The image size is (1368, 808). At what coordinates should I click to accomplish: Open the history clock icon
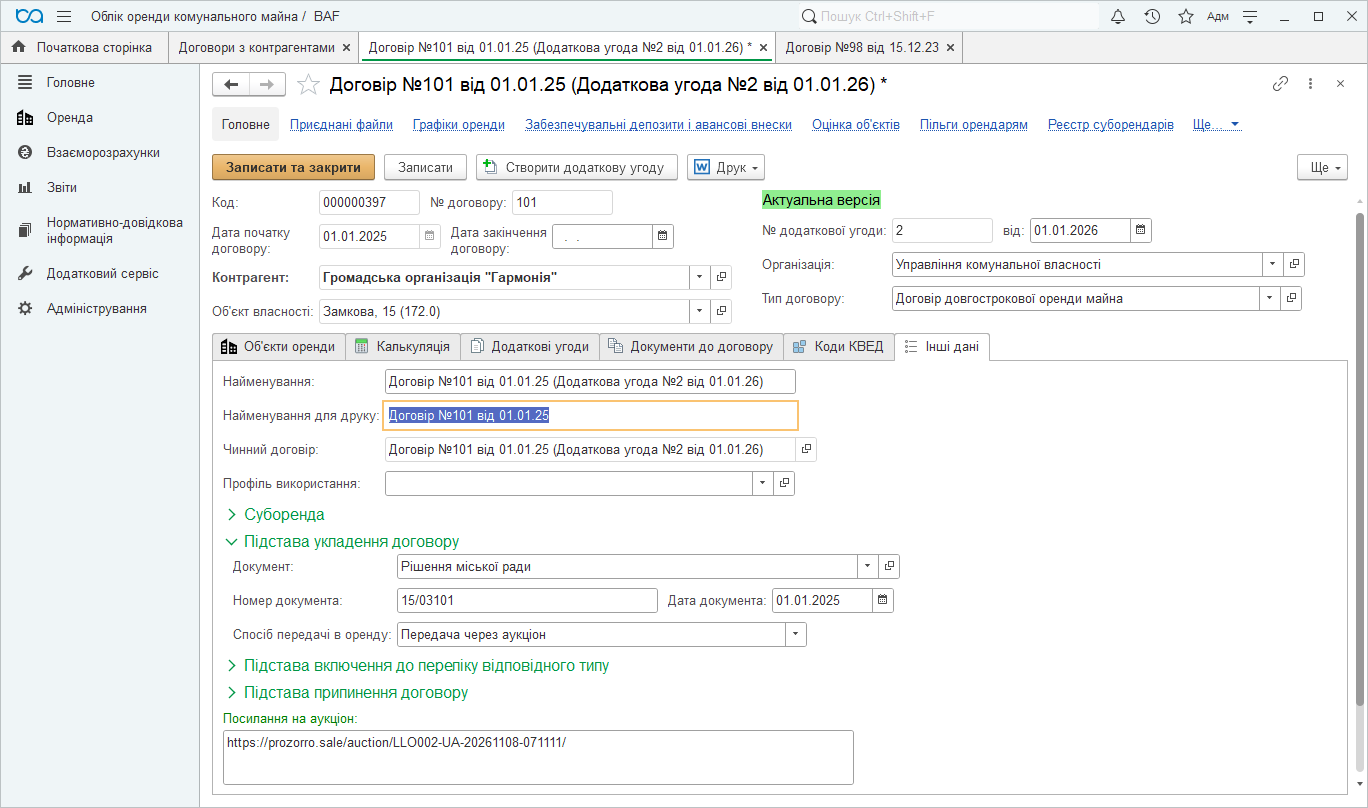(1152, 16)
